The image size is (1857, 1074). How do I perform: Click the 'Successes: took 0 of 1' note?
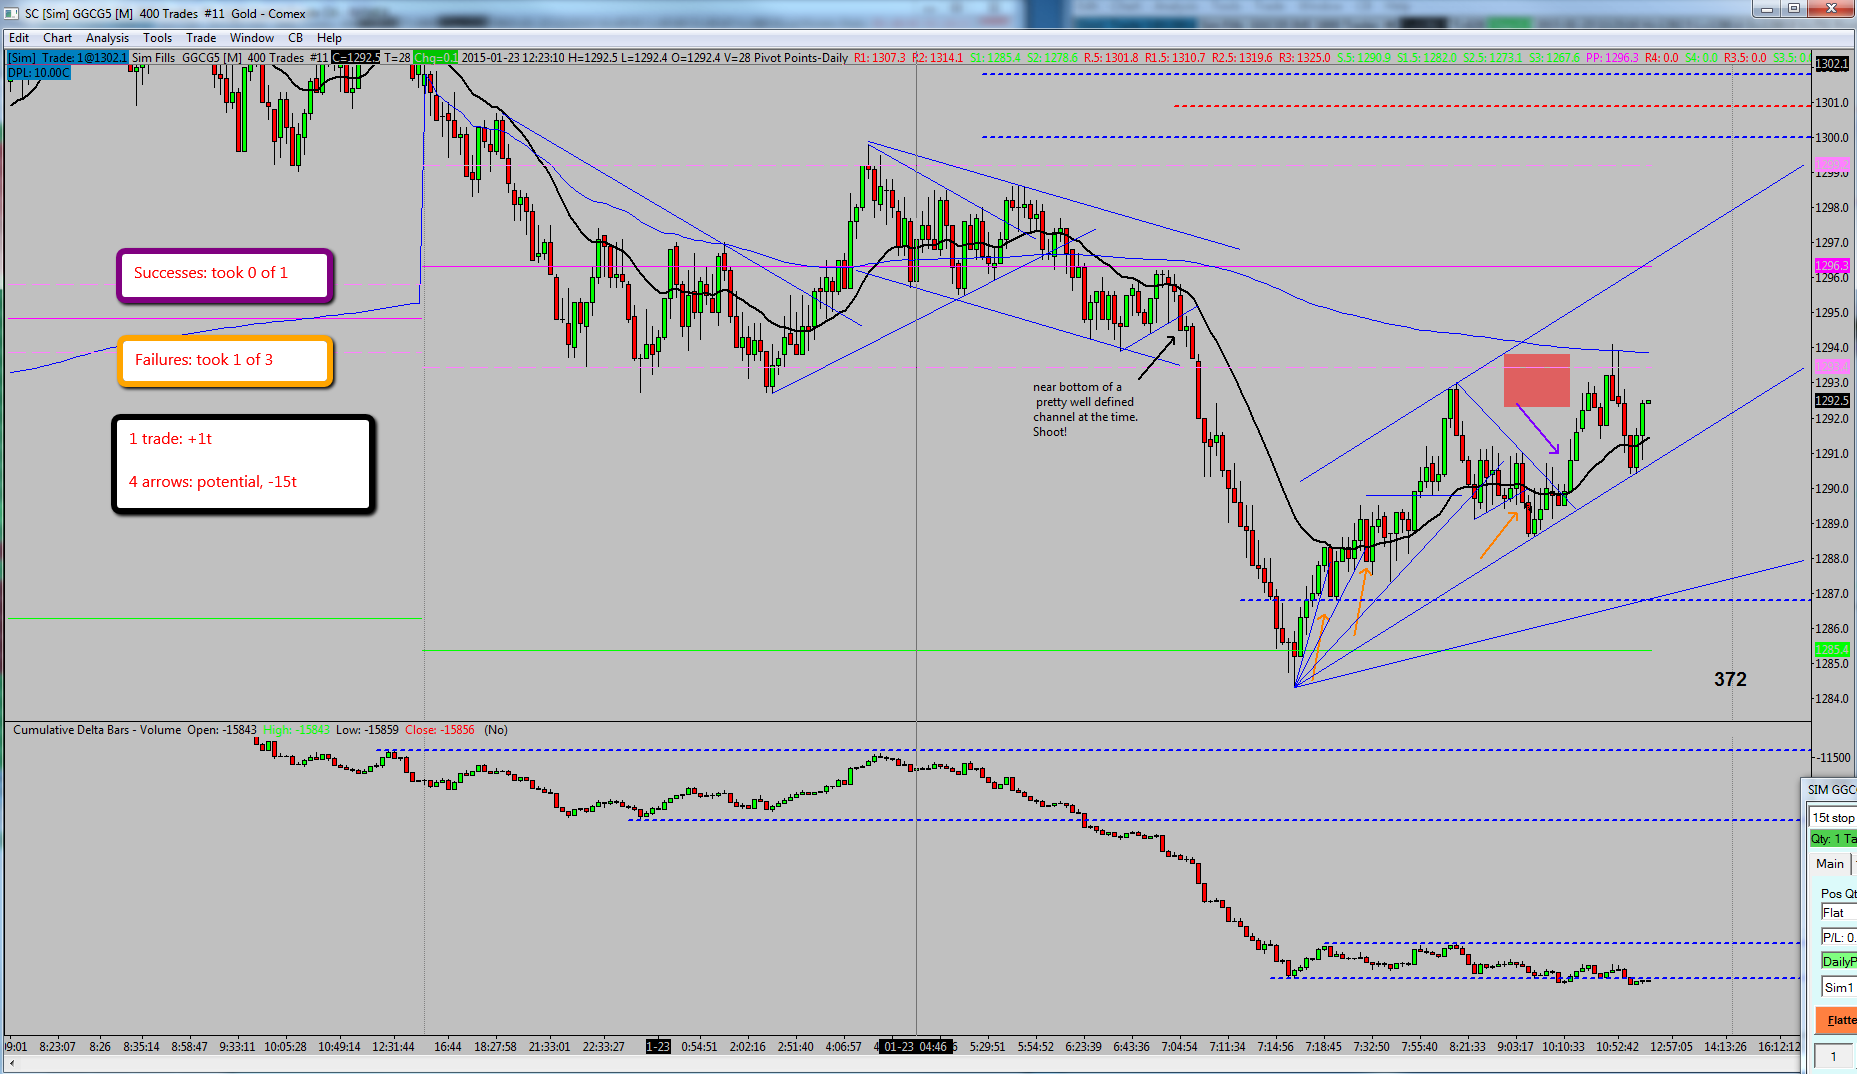(224, 275)
